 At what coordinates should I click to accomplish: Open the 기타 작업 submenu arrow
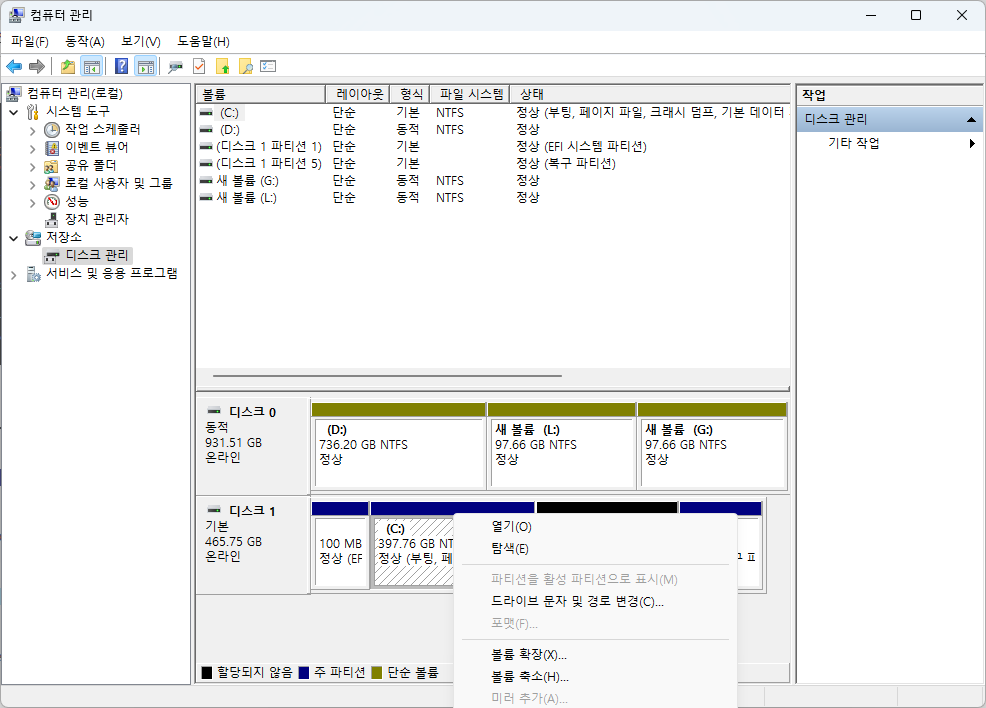click(x=972, y=143)
